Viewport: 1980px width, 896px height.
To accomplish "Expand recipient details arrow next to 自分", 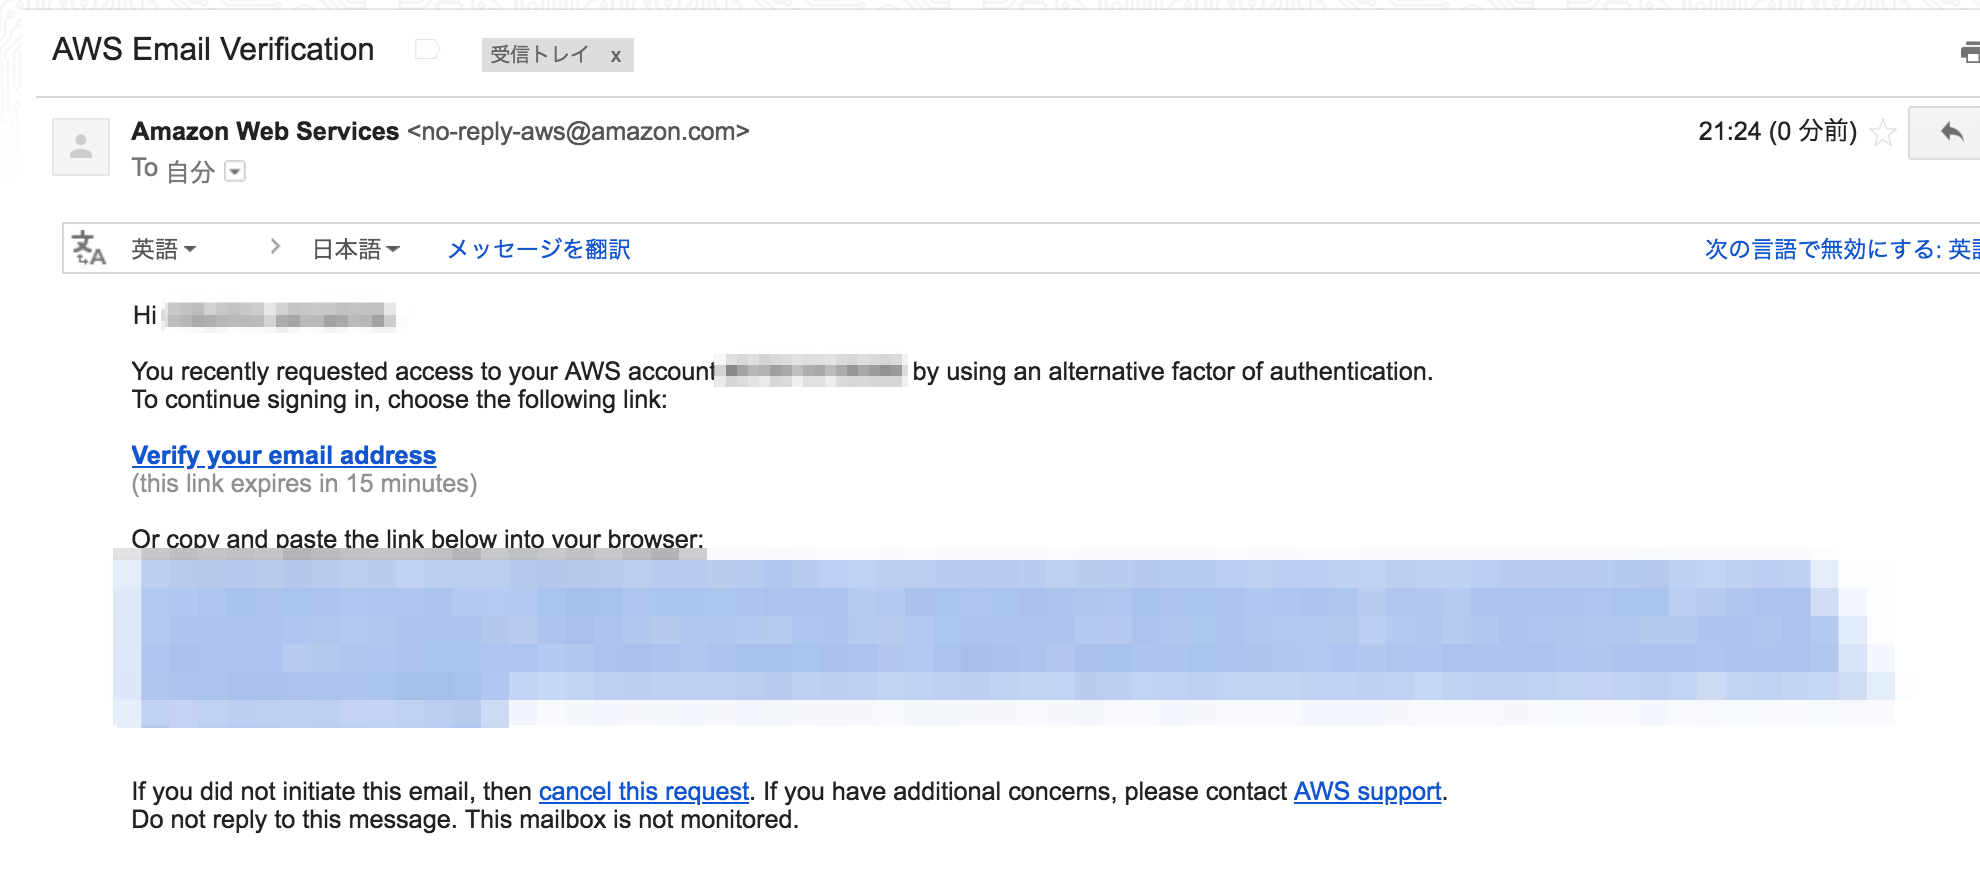I will click(235, 172).
